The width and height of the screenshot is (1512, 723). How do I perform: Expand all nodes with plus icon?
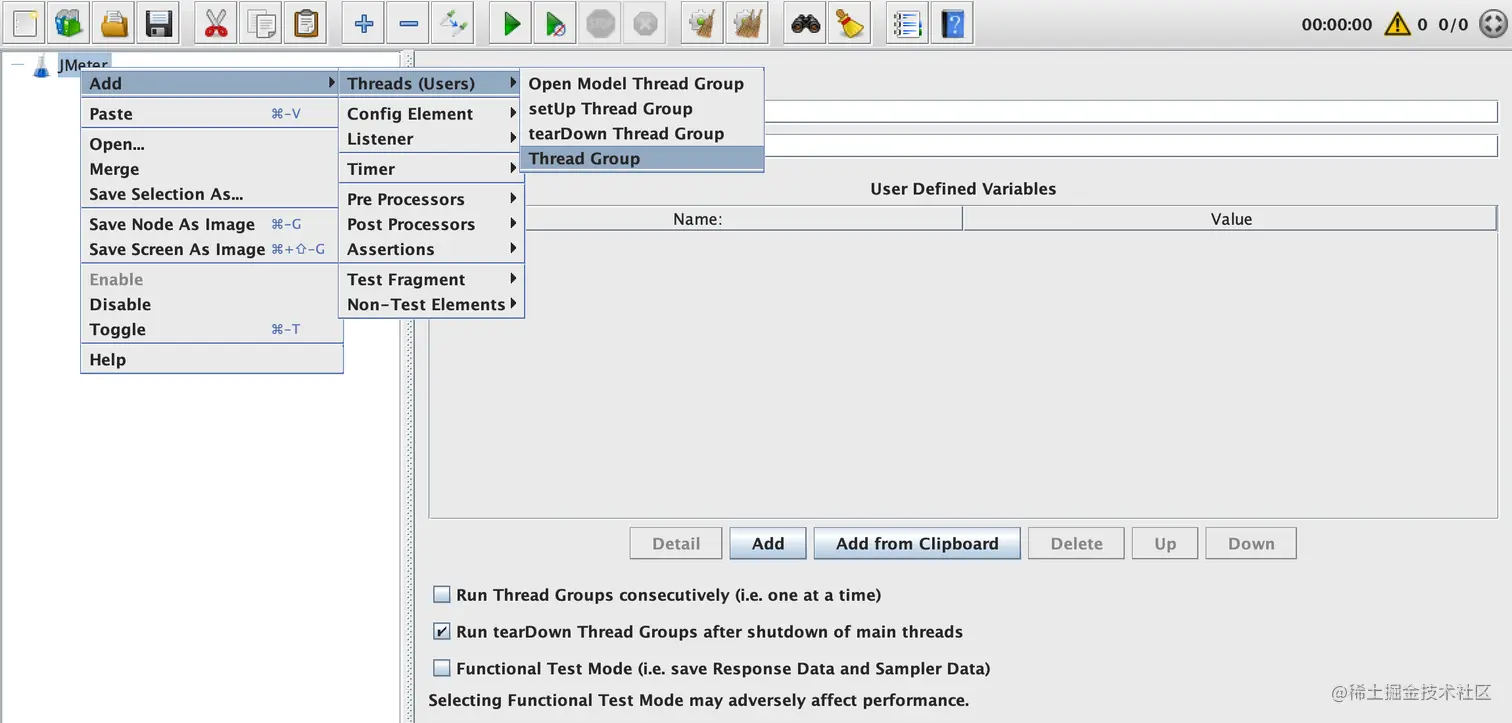[x=364, y=23]
